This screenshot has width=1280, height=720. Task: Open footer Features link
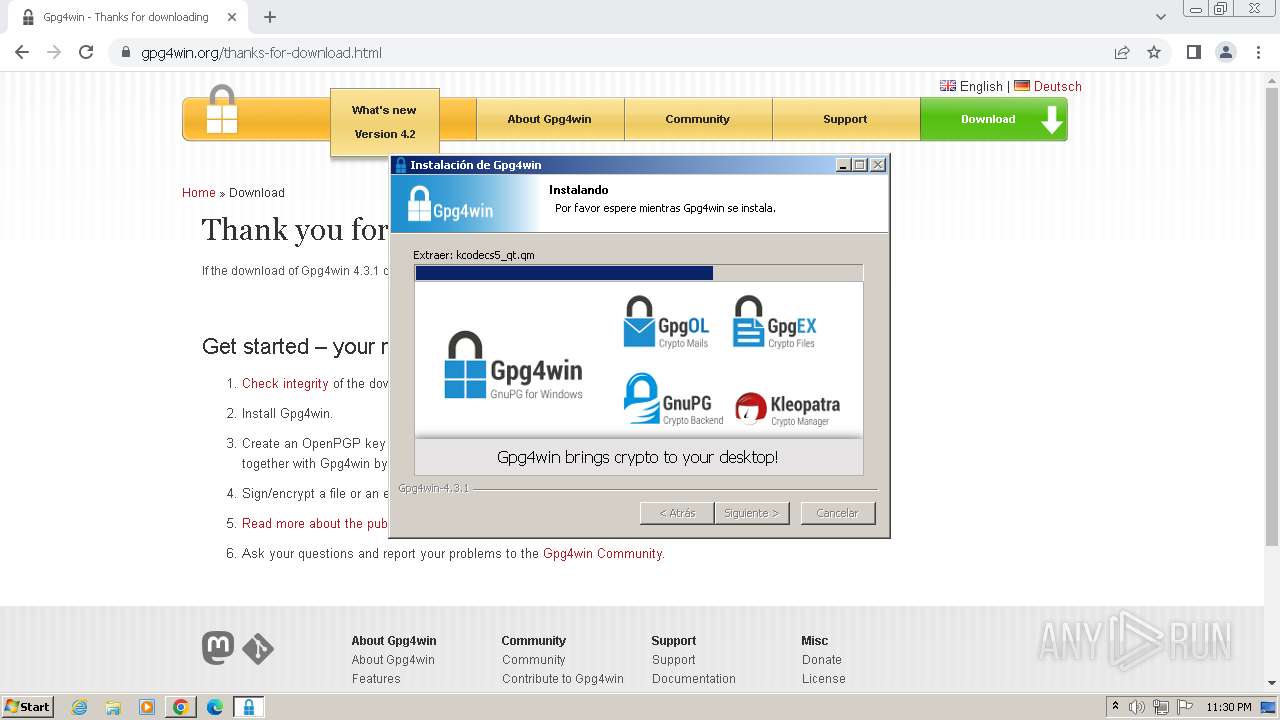(x=376, y=679)
